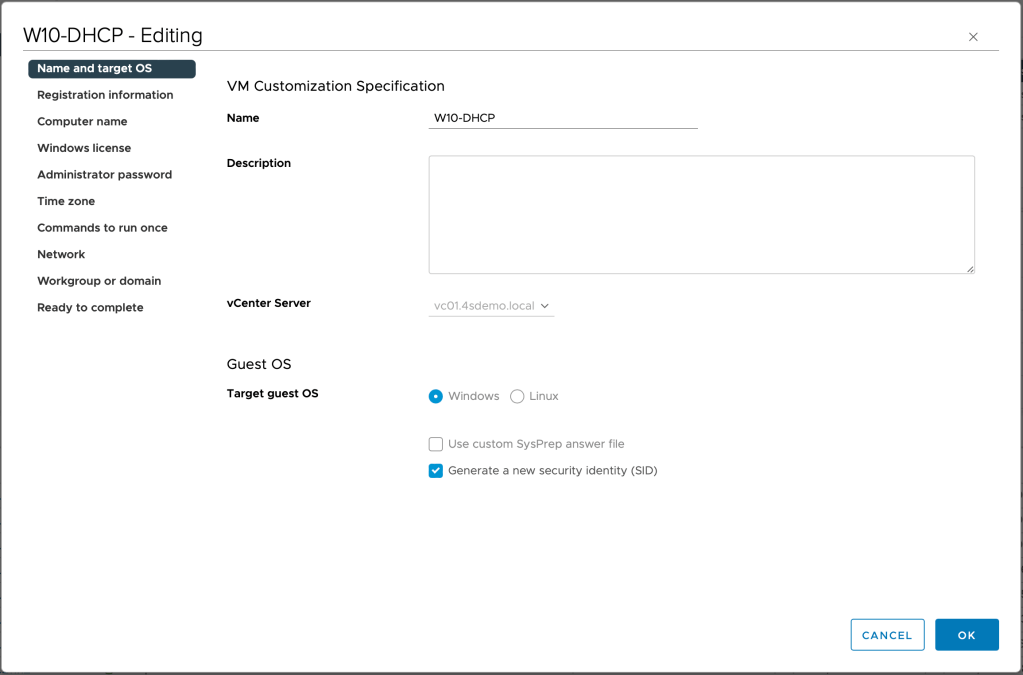This screenshot has height=675, width=1023.
Task: Uncheck Generate a new security identity (SID)
Action: [436, 471]
